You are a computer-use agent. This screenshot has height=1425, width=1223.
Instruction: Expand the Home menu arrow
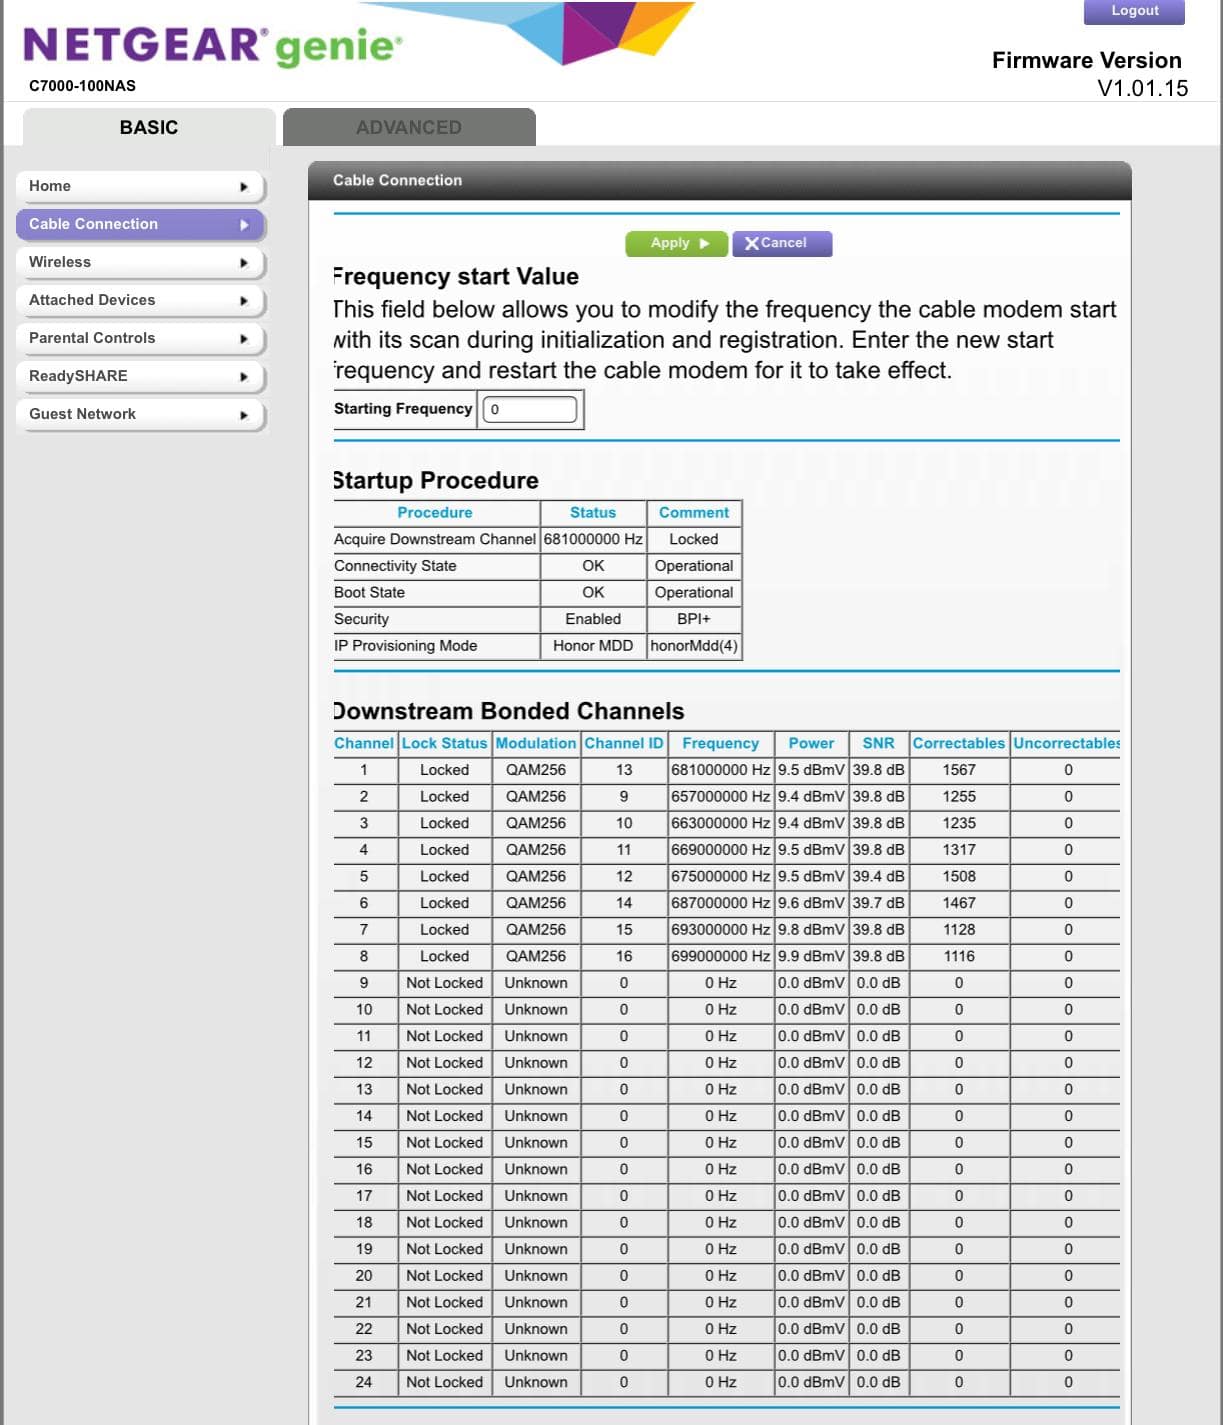(x=243, y=187)
